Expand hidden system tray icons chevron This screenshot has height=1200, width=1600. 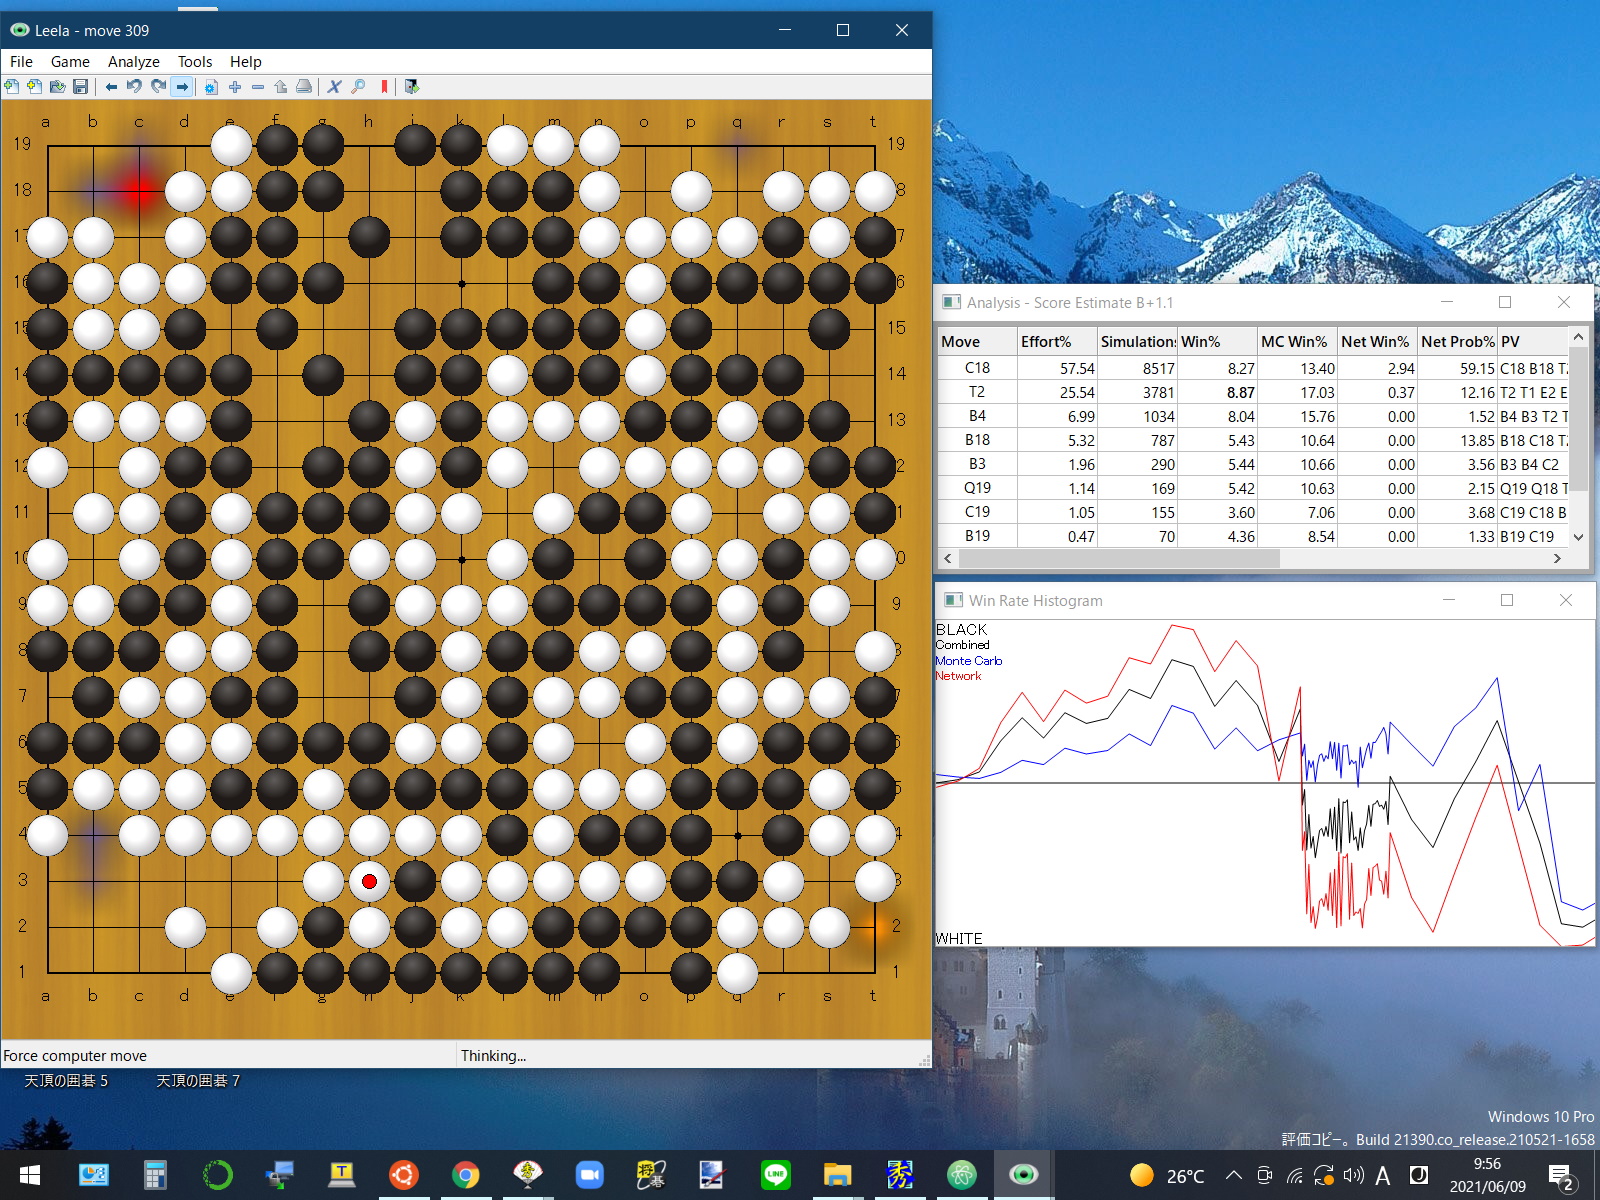(x=1234, y=1176)
